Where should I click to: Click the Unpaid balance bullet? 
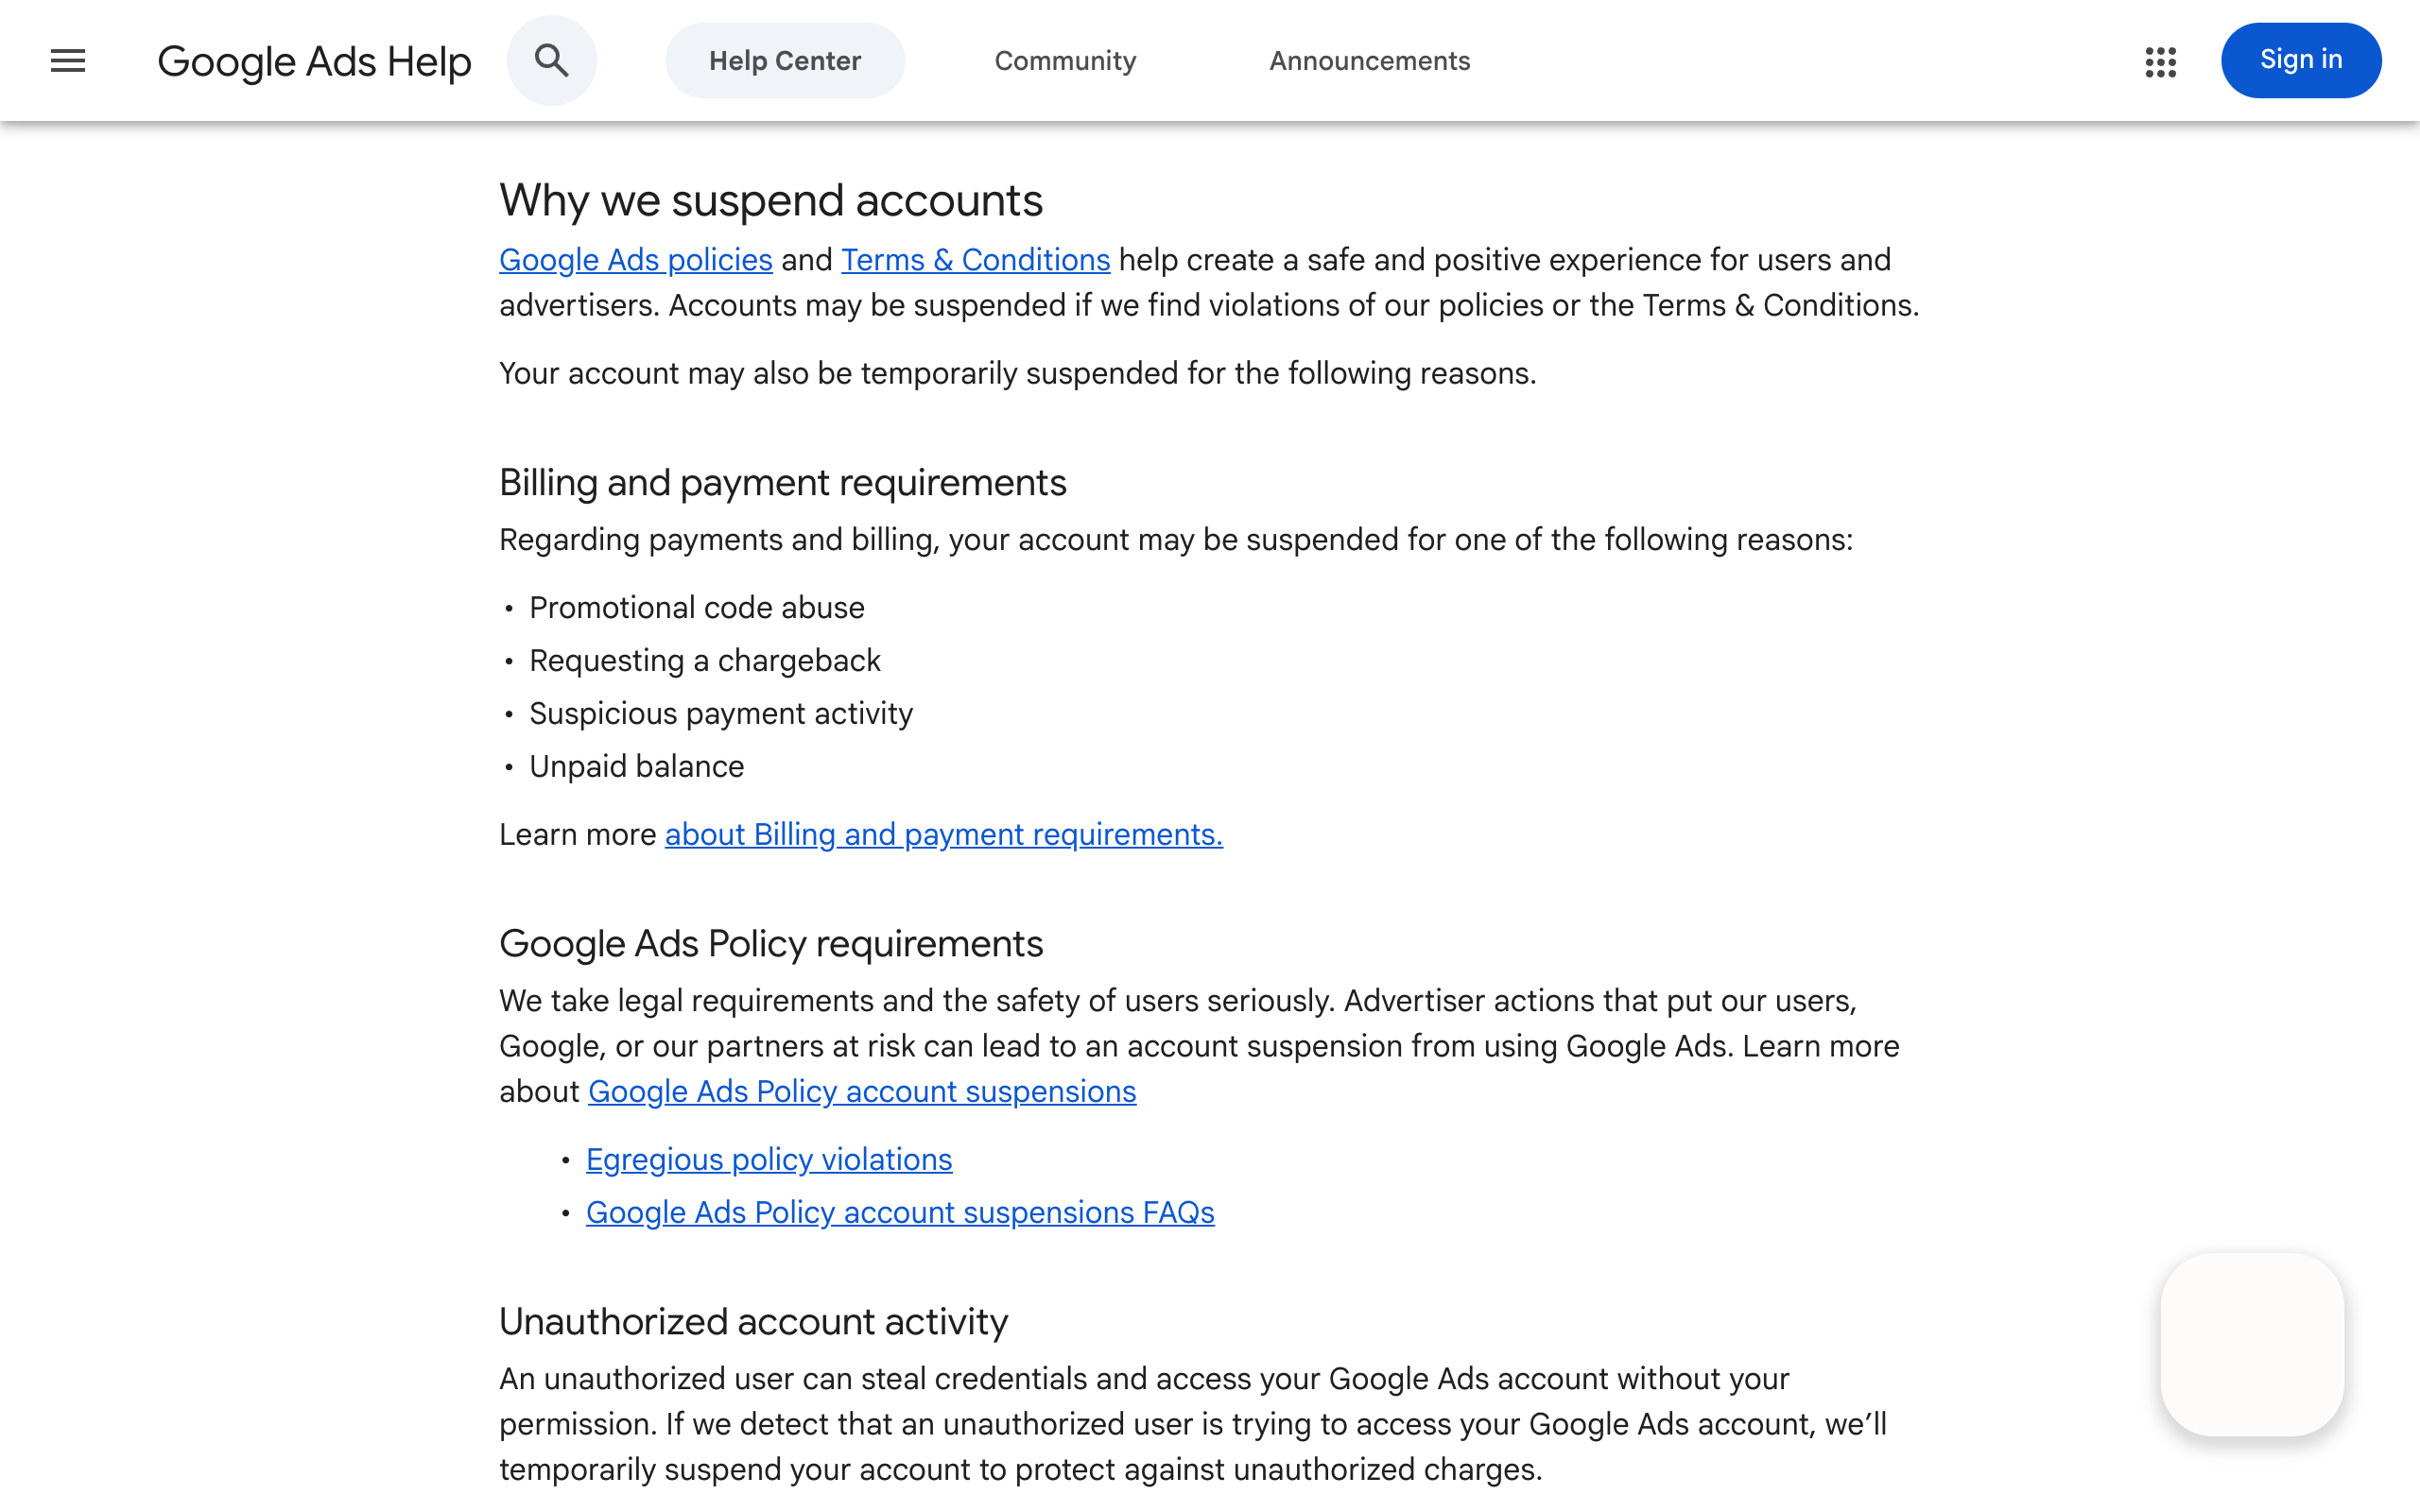[637, 767]
